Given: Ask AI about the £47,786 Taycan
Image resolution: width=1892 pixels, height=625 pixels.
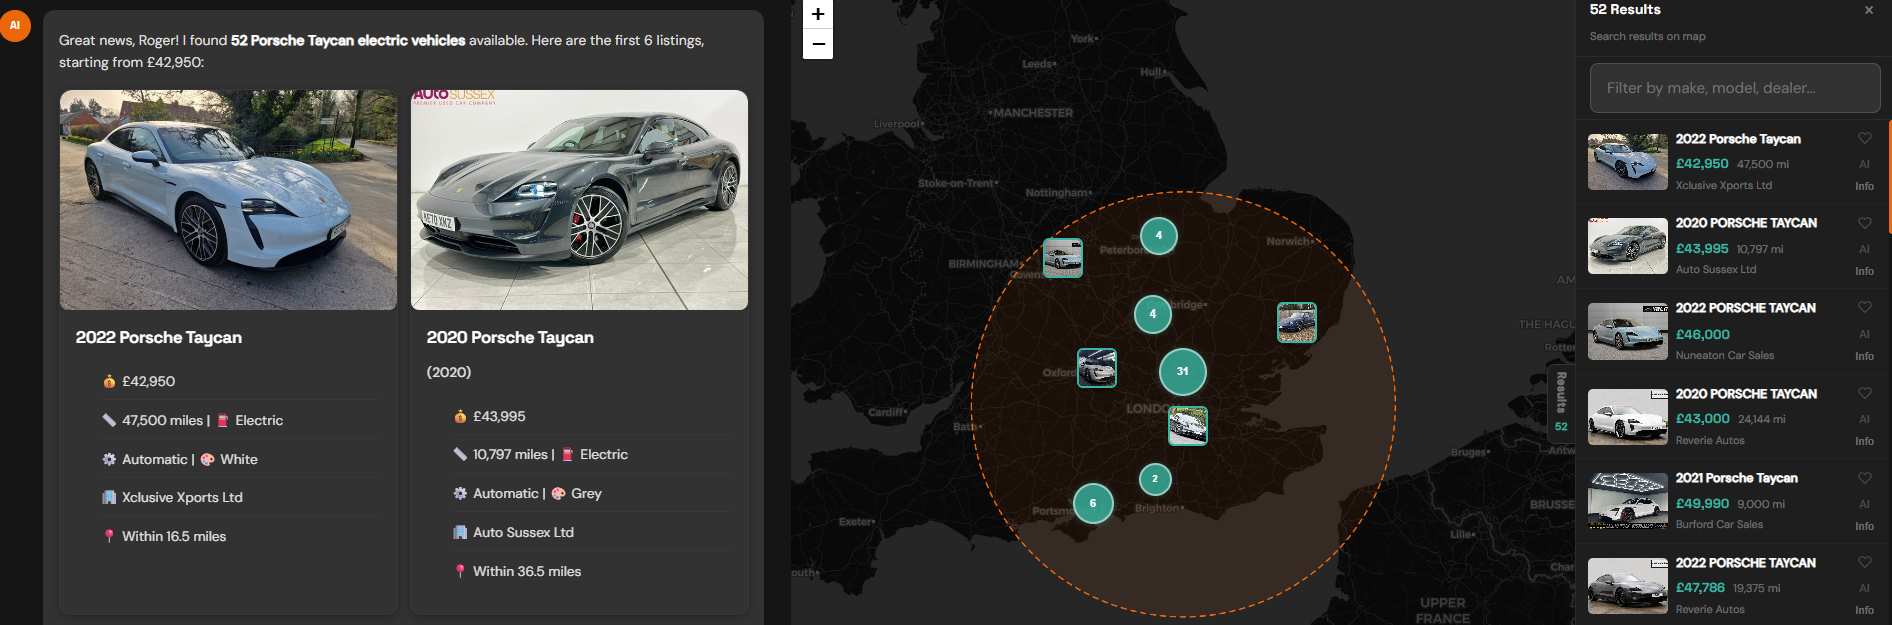Looking at the screenshot, I should click(x=1864, y=588).
